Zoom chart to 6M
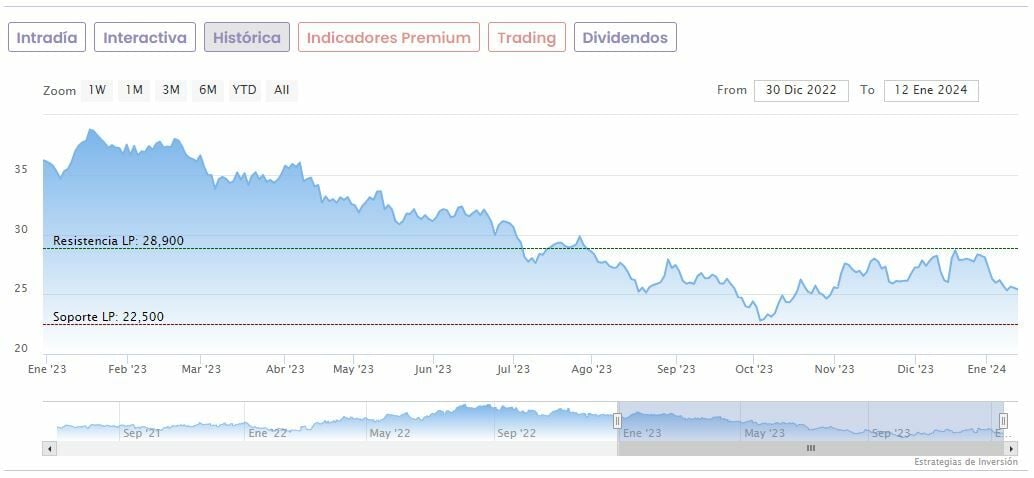The width and height of the screenshot is (1034, 478). (208, 90)
